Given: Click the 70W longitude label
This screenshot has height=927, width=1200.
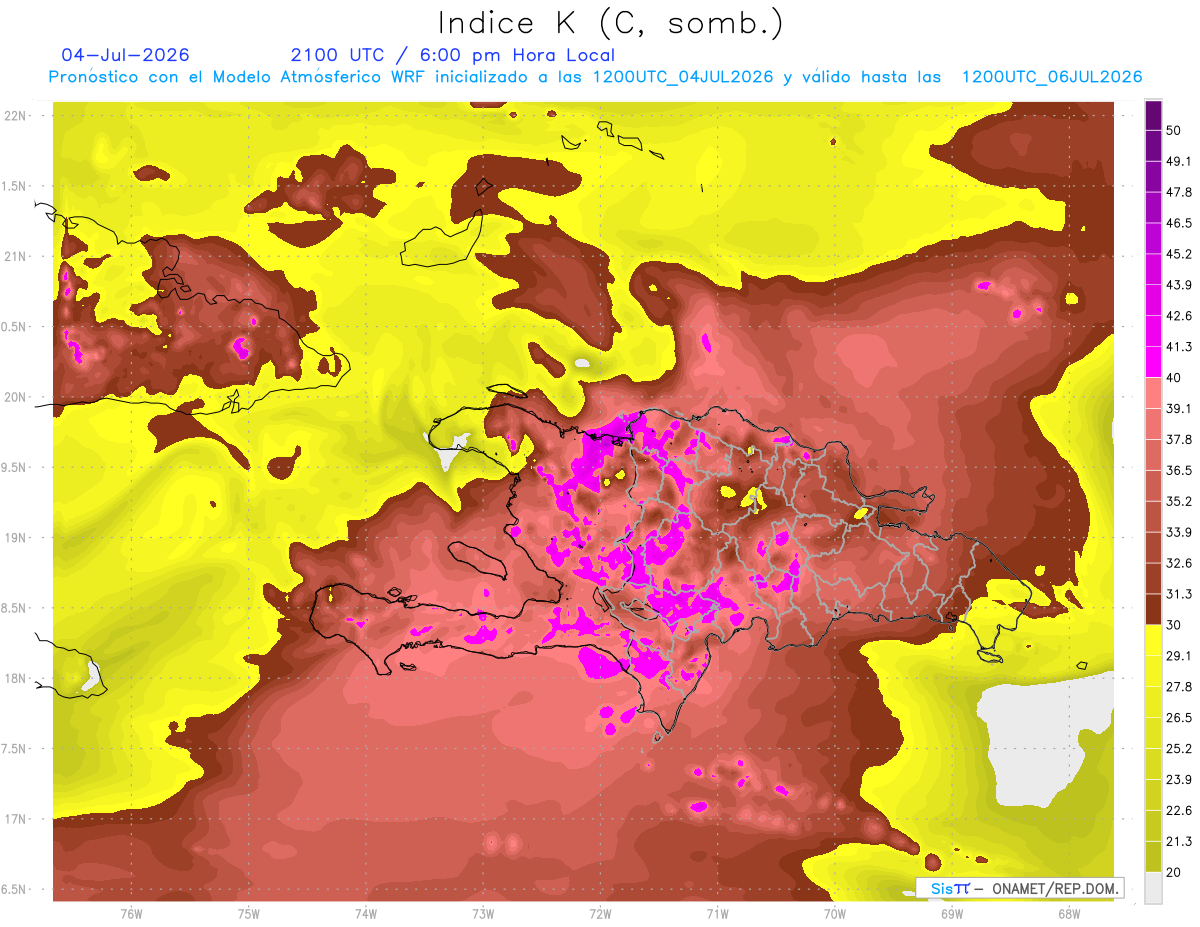Looking at the screenshot, I should click(834, 914).
